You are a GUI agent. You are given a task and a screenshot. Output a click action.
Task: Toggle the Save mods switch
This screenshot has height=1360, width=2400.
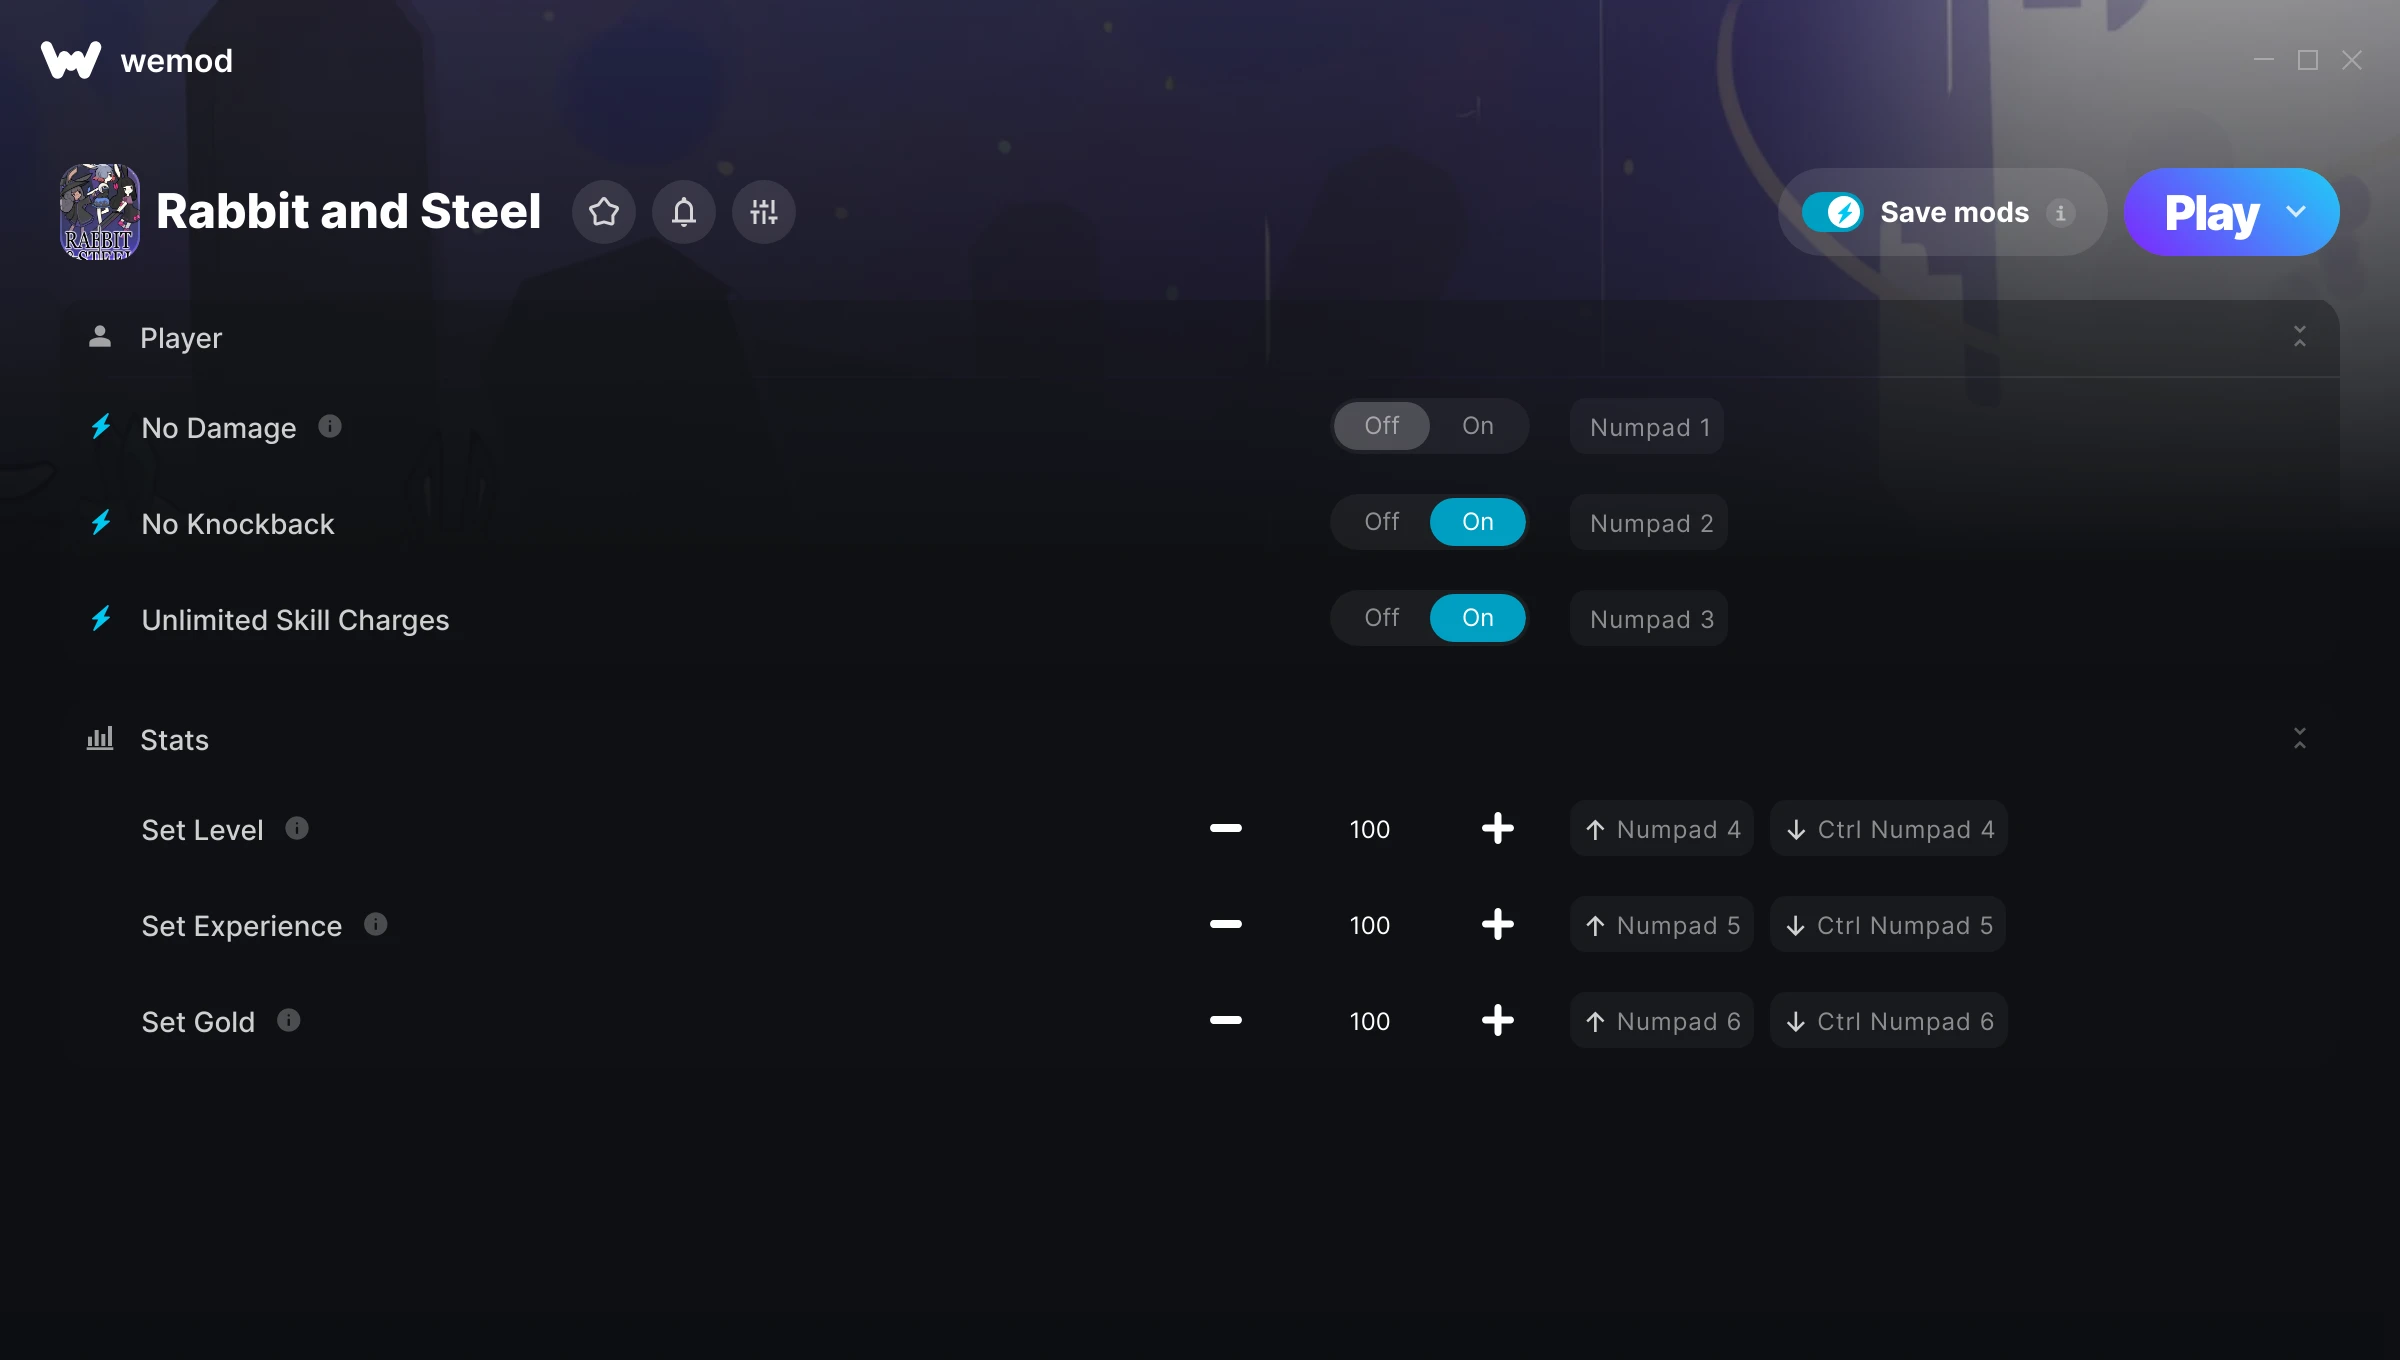[x=1832, y=212]
